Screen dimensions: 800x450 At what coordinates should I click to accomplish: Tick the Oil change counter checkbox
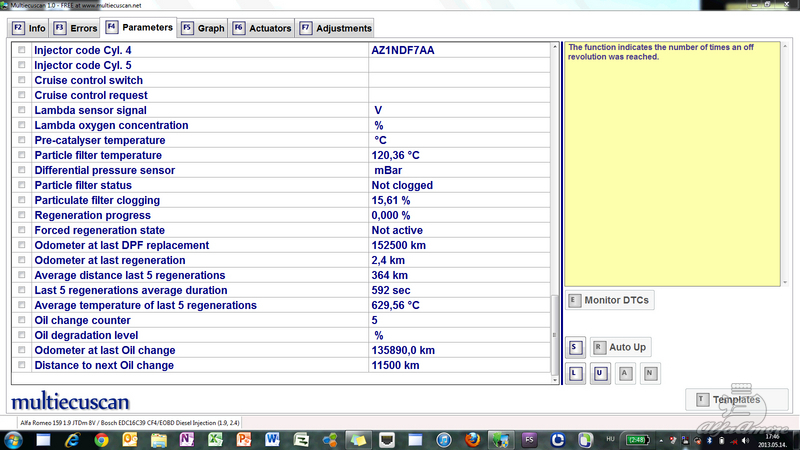point(21,320)
